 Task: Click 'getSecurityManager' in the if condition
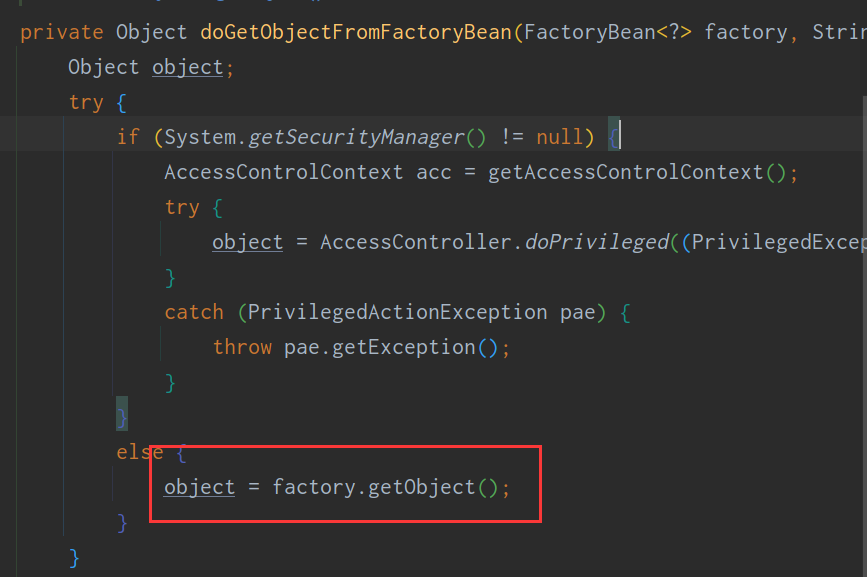point(356,137)
